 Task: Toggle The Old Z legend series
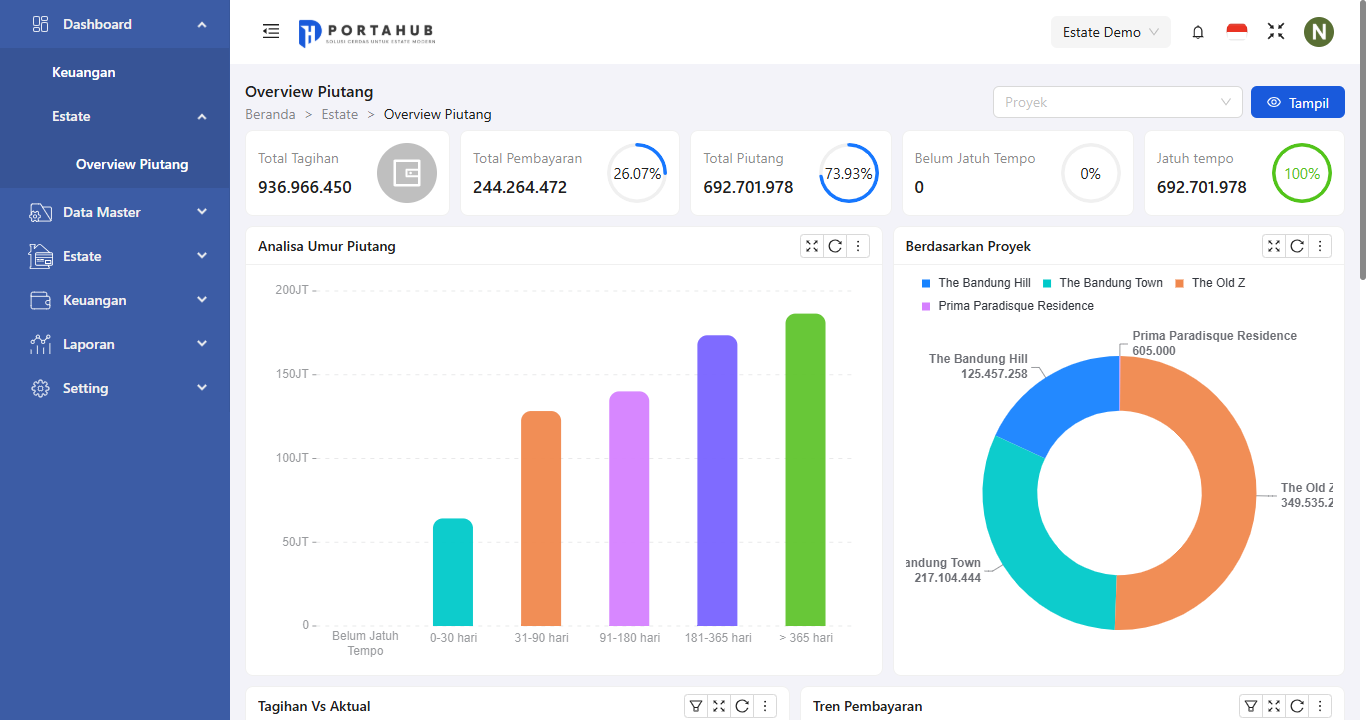coord(1210,283)
